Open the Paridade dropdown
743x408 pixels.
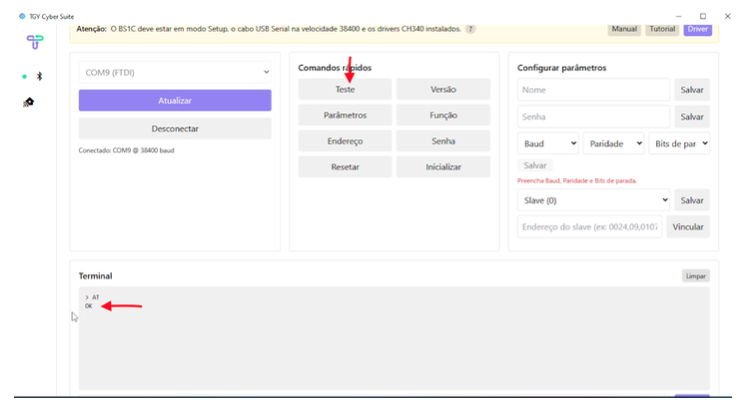tap(613, 143)
